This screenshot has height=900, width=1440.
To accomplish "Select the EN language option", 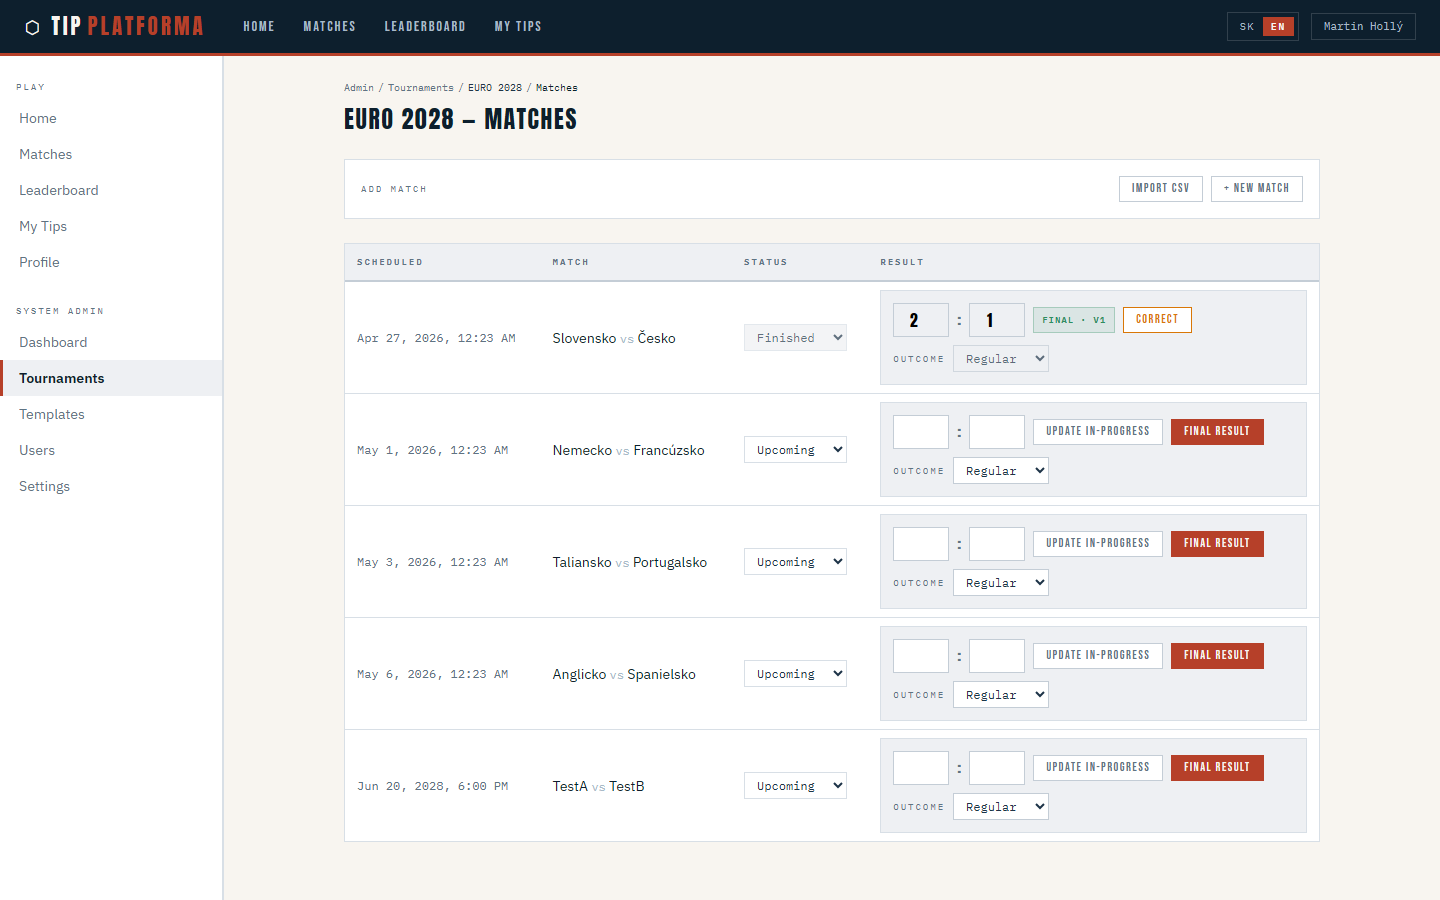I will click(x=1278, y=27).
